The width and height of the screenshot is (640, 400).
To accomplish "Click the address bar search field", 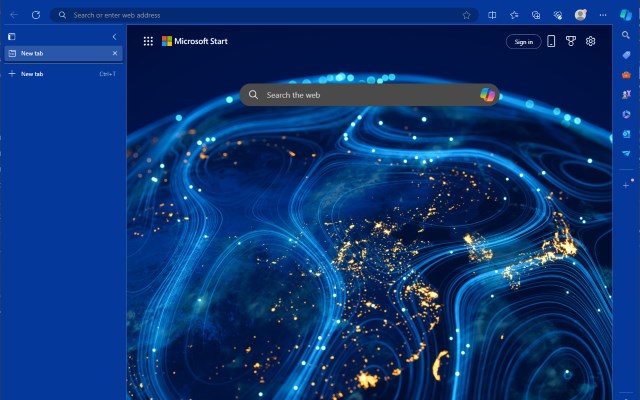I will [x=263, y=15].
